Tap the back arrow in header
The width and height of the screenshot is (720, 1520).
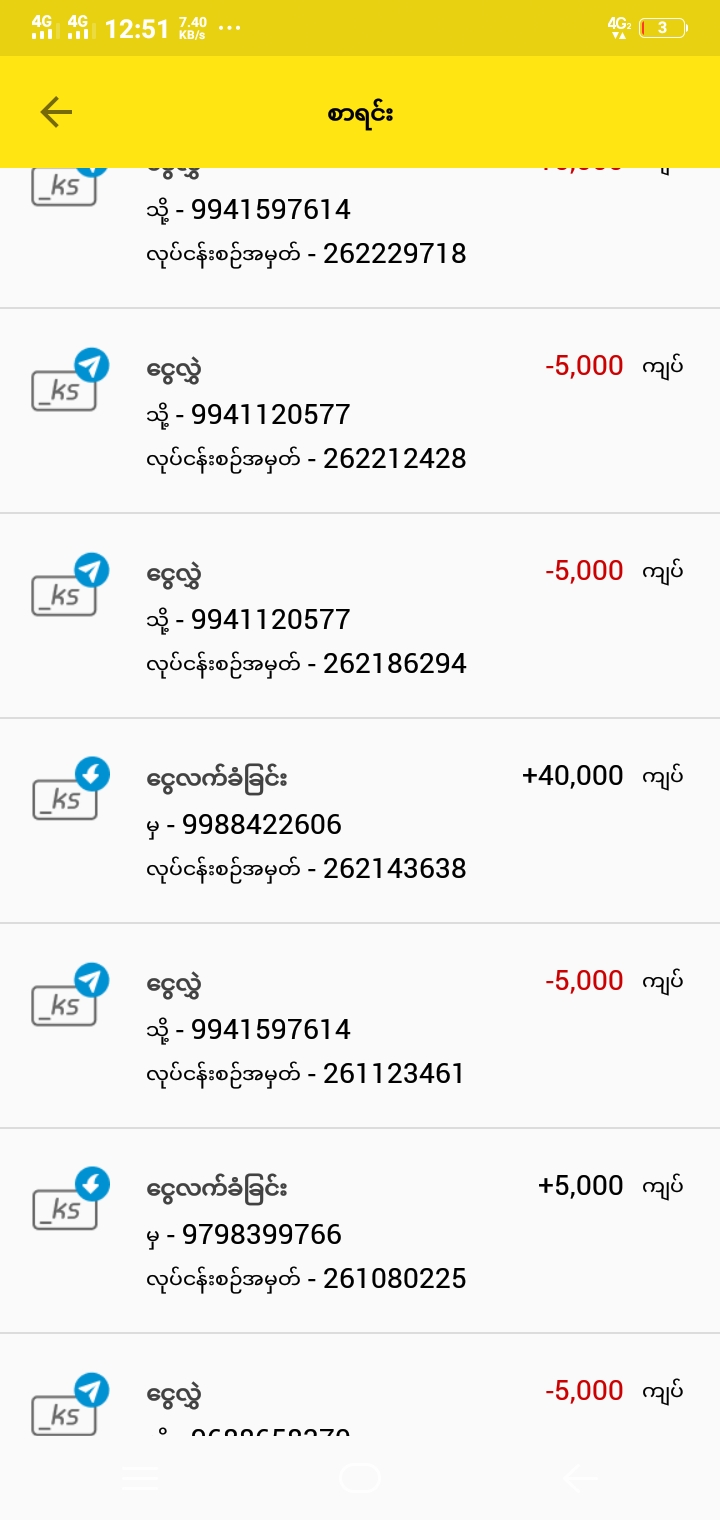click(x=56, y=112)
